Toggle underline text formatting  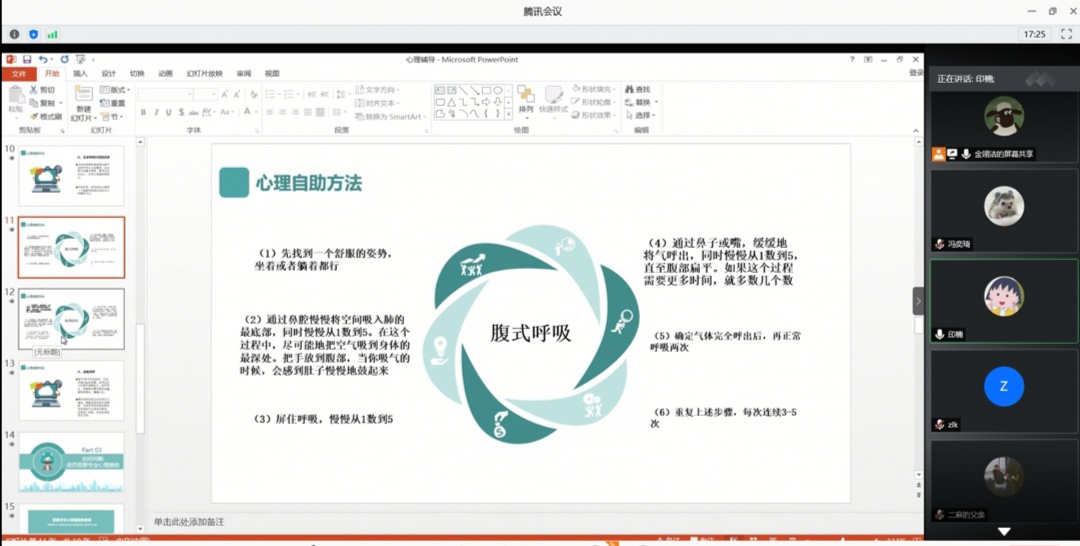(x=168, y=112)
